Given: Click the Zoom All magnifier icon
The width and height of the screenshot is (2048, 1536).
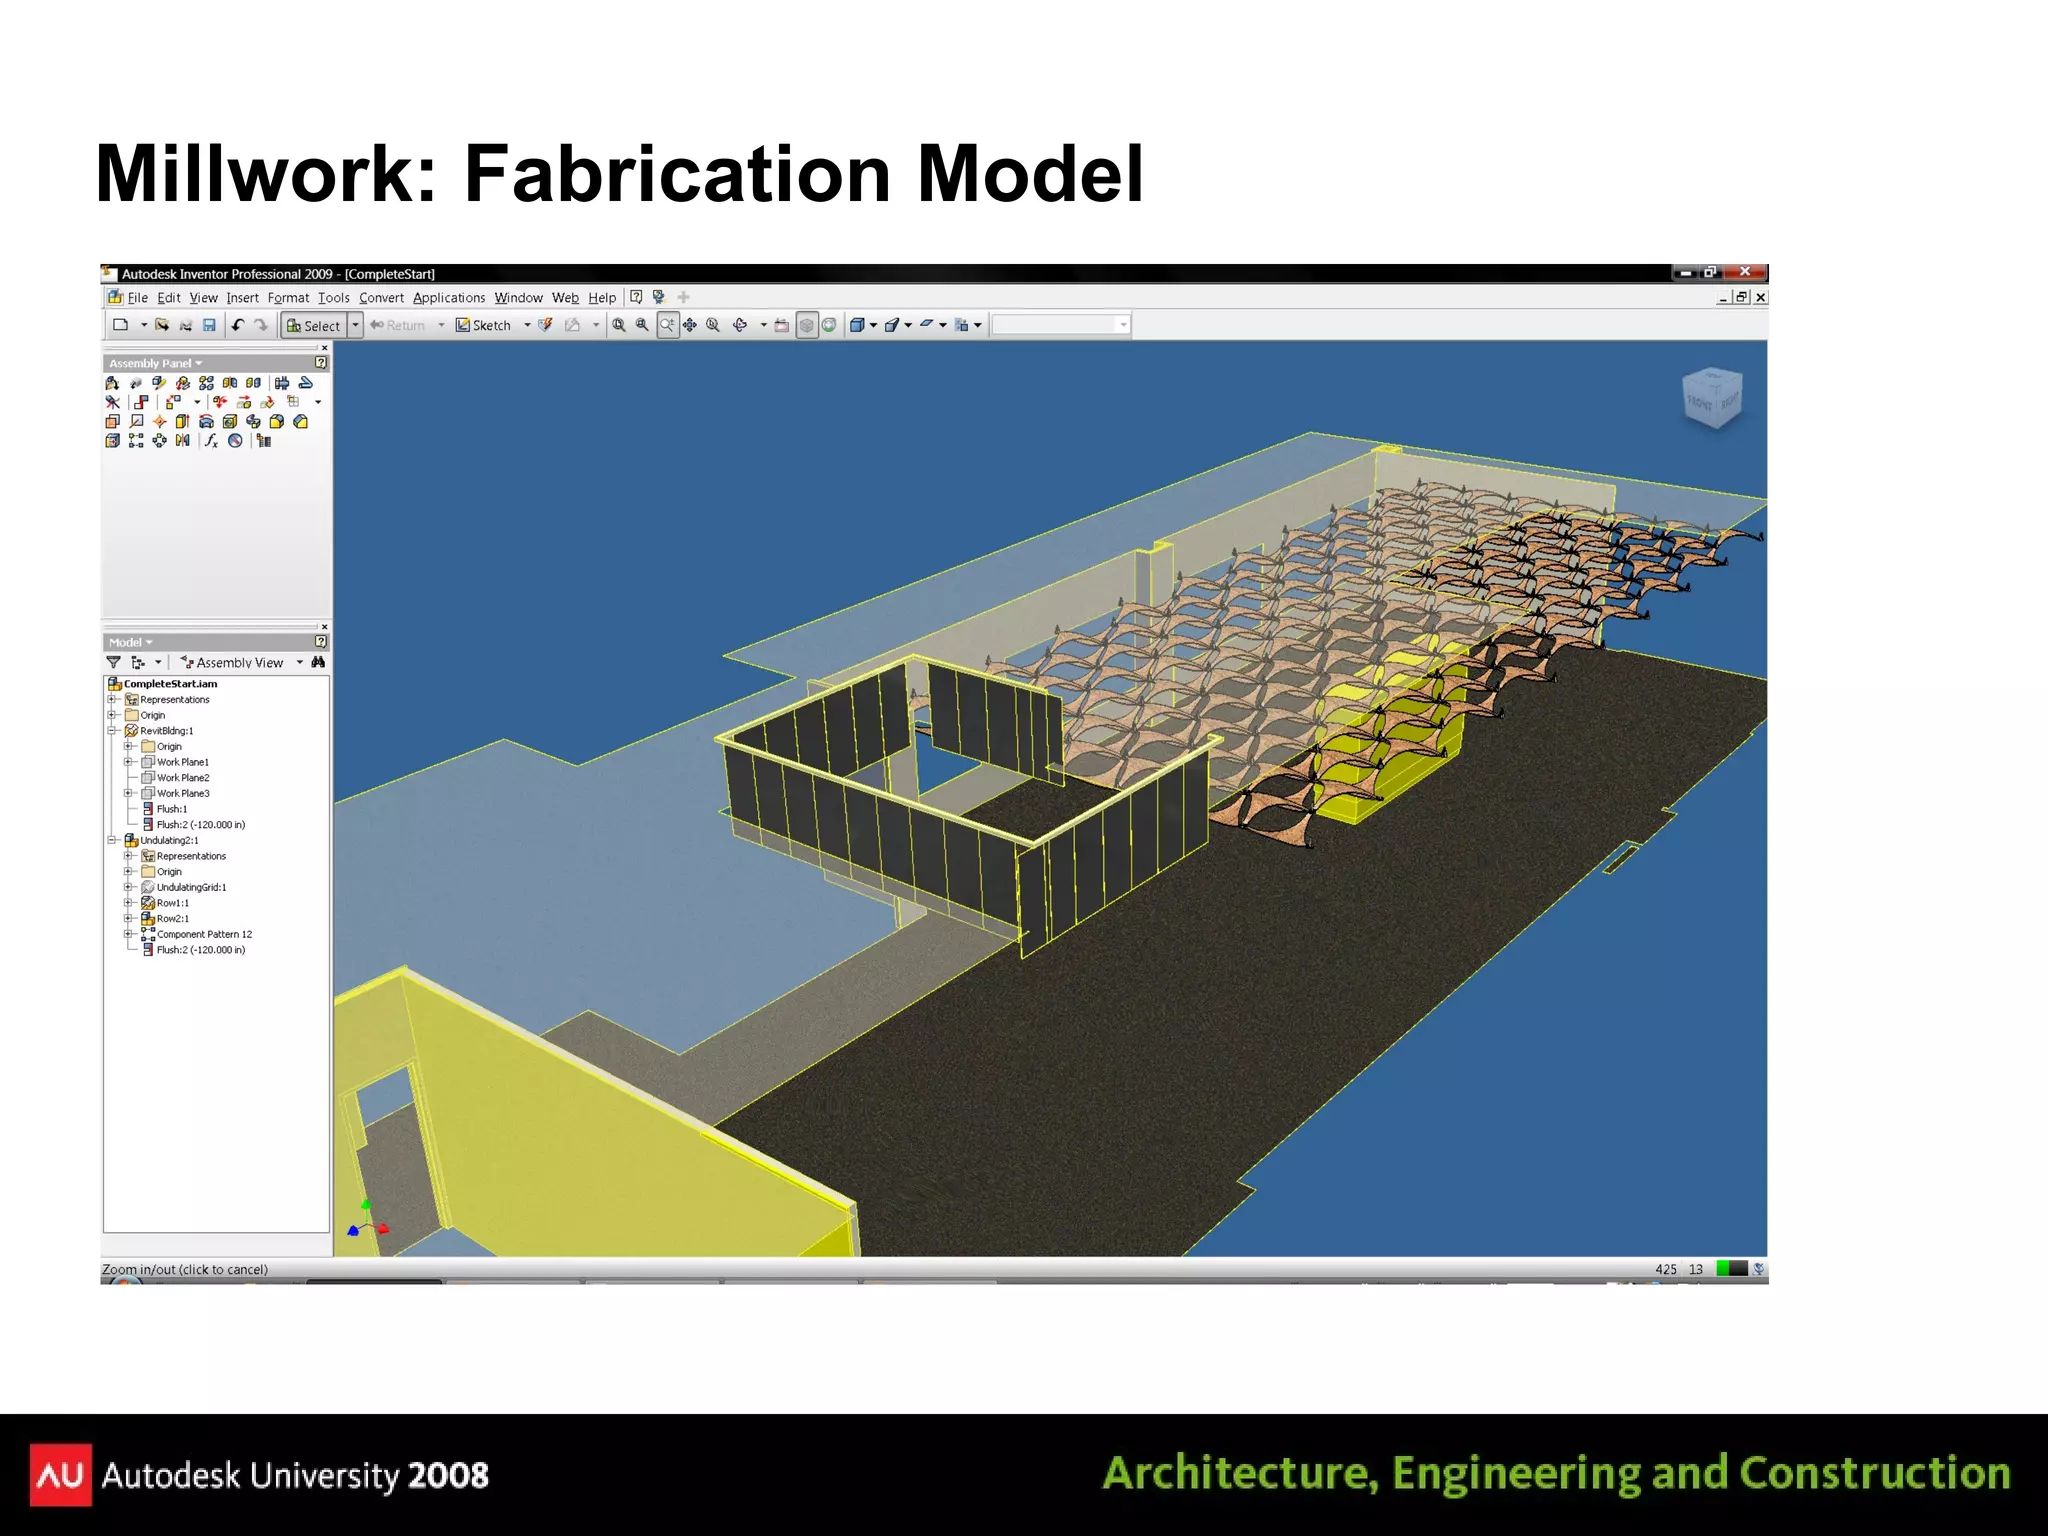Looking at the screenshot, I should click(x=619, y=325).
